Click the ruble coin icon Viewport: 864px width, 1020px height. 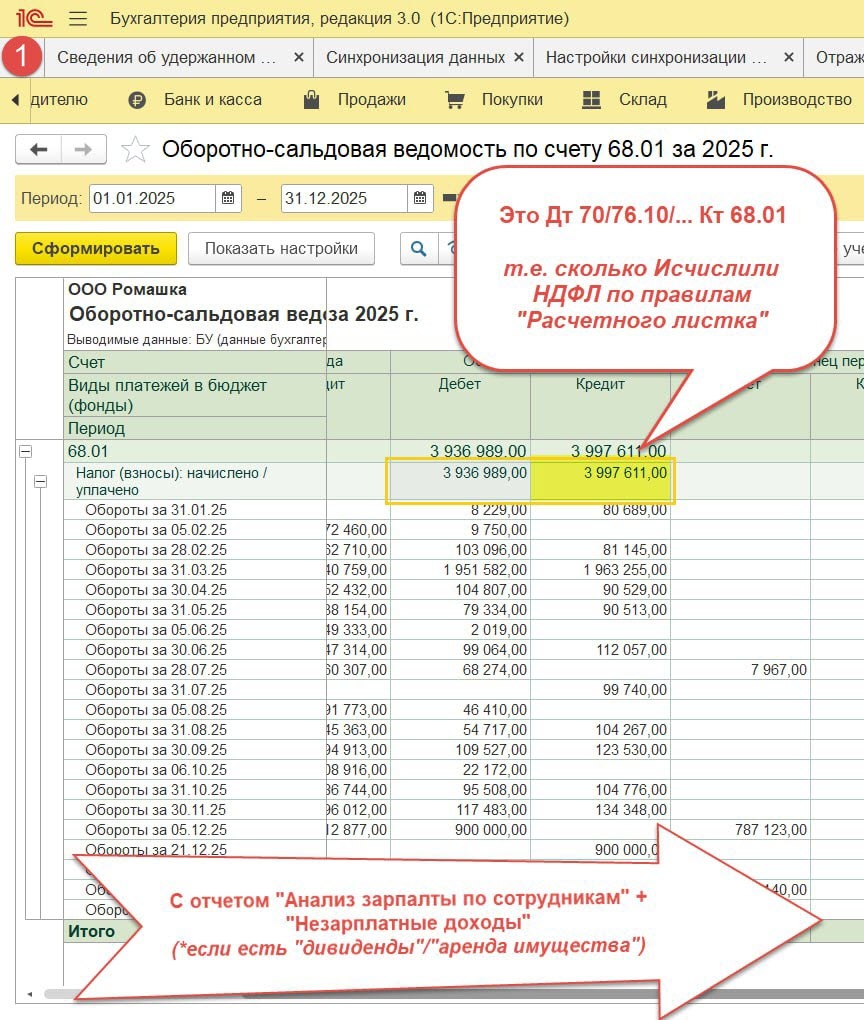137,100
